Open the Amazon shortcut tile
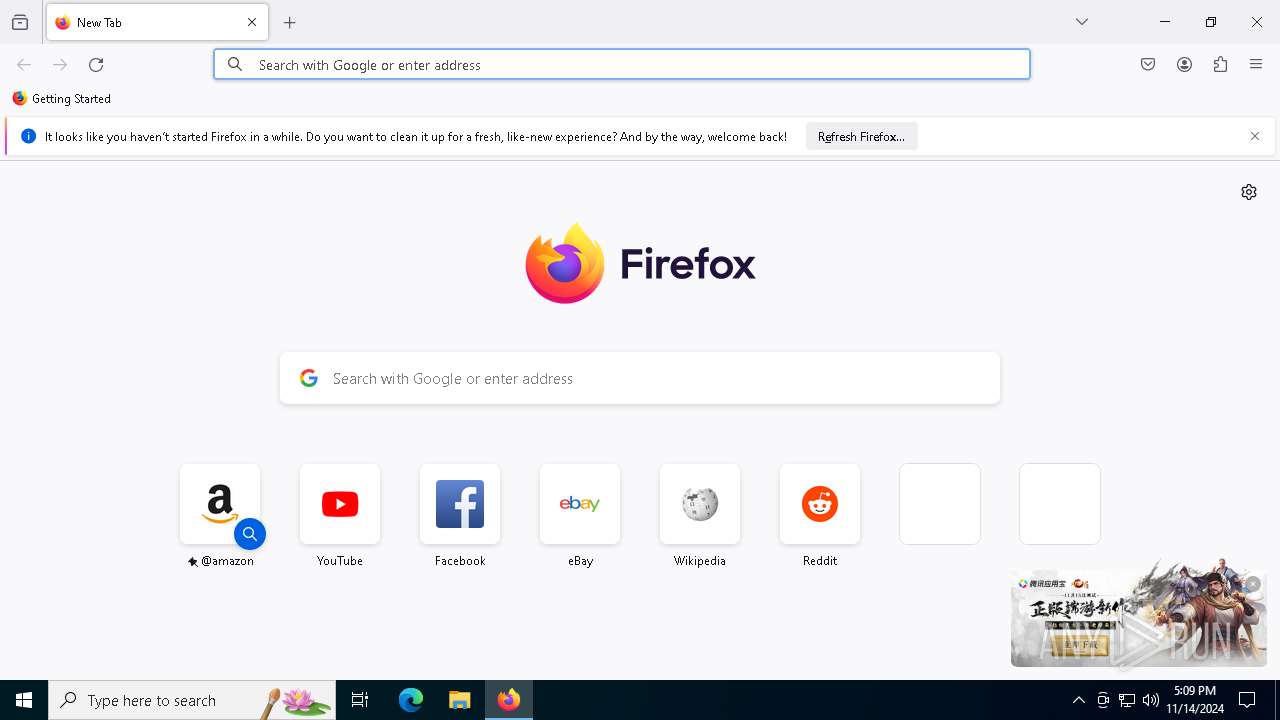Viewport: 1280px width, 720px height. (220, 504)
